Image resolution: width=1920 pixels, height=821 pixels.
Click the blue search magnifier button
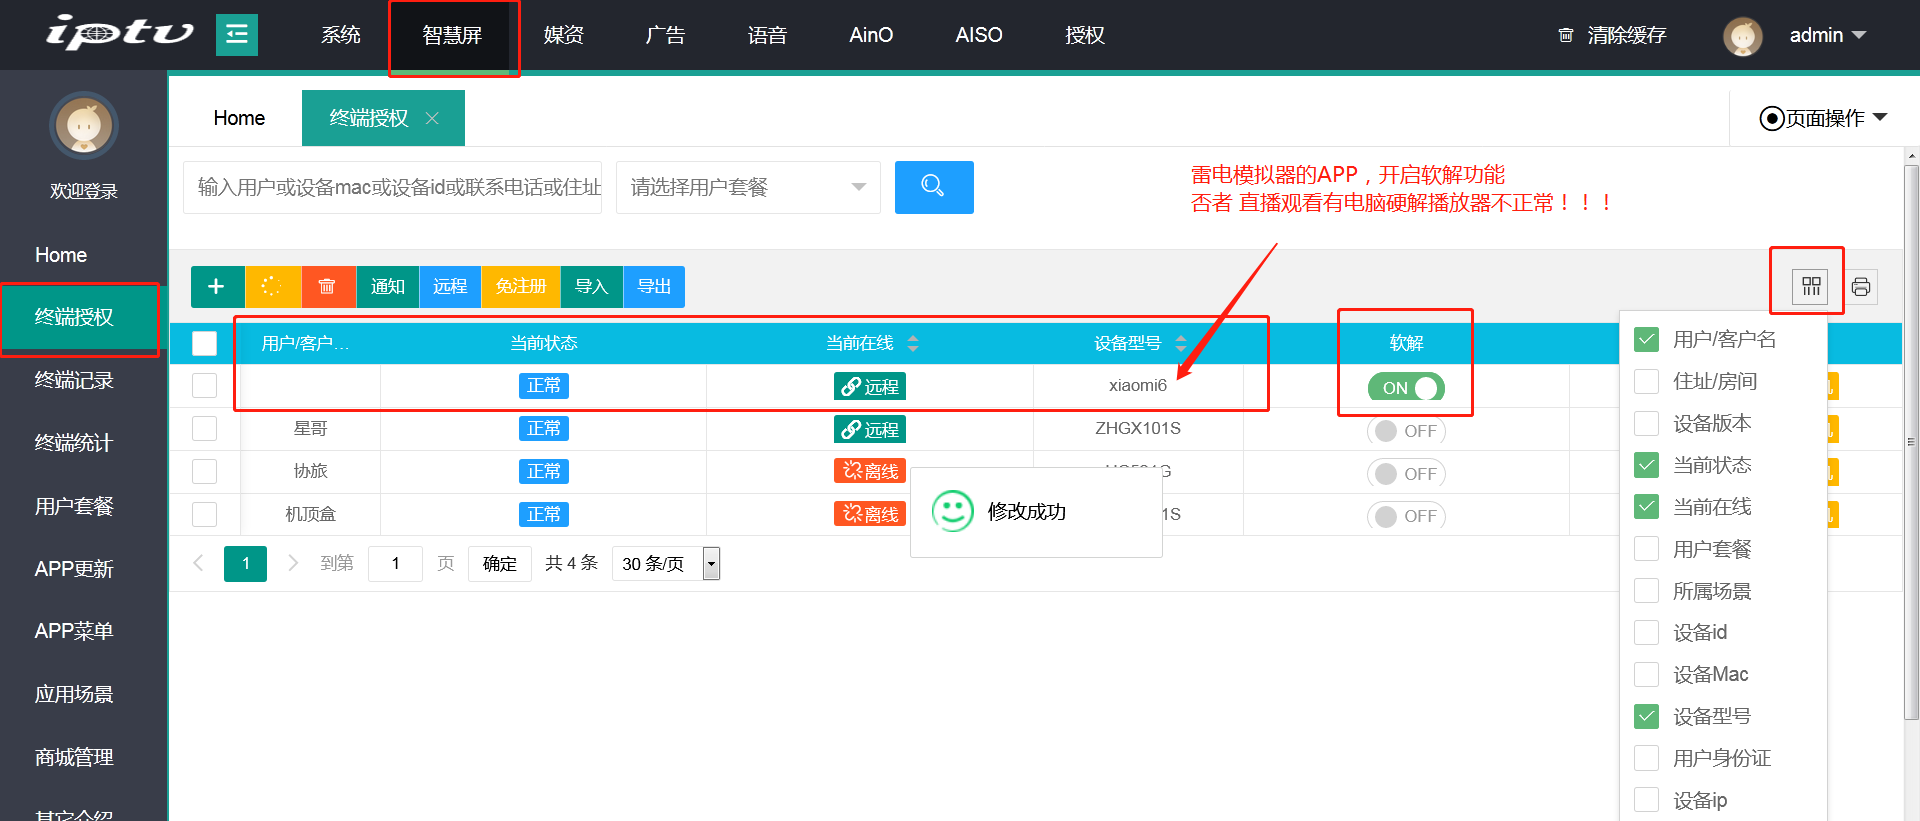(x=933, y=187)
